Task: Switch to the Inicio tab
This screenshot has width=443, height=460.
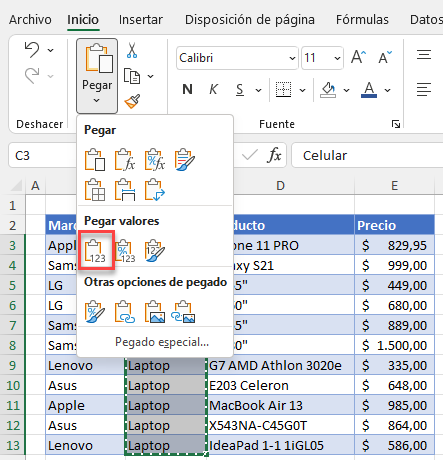Action: [83, 20]
